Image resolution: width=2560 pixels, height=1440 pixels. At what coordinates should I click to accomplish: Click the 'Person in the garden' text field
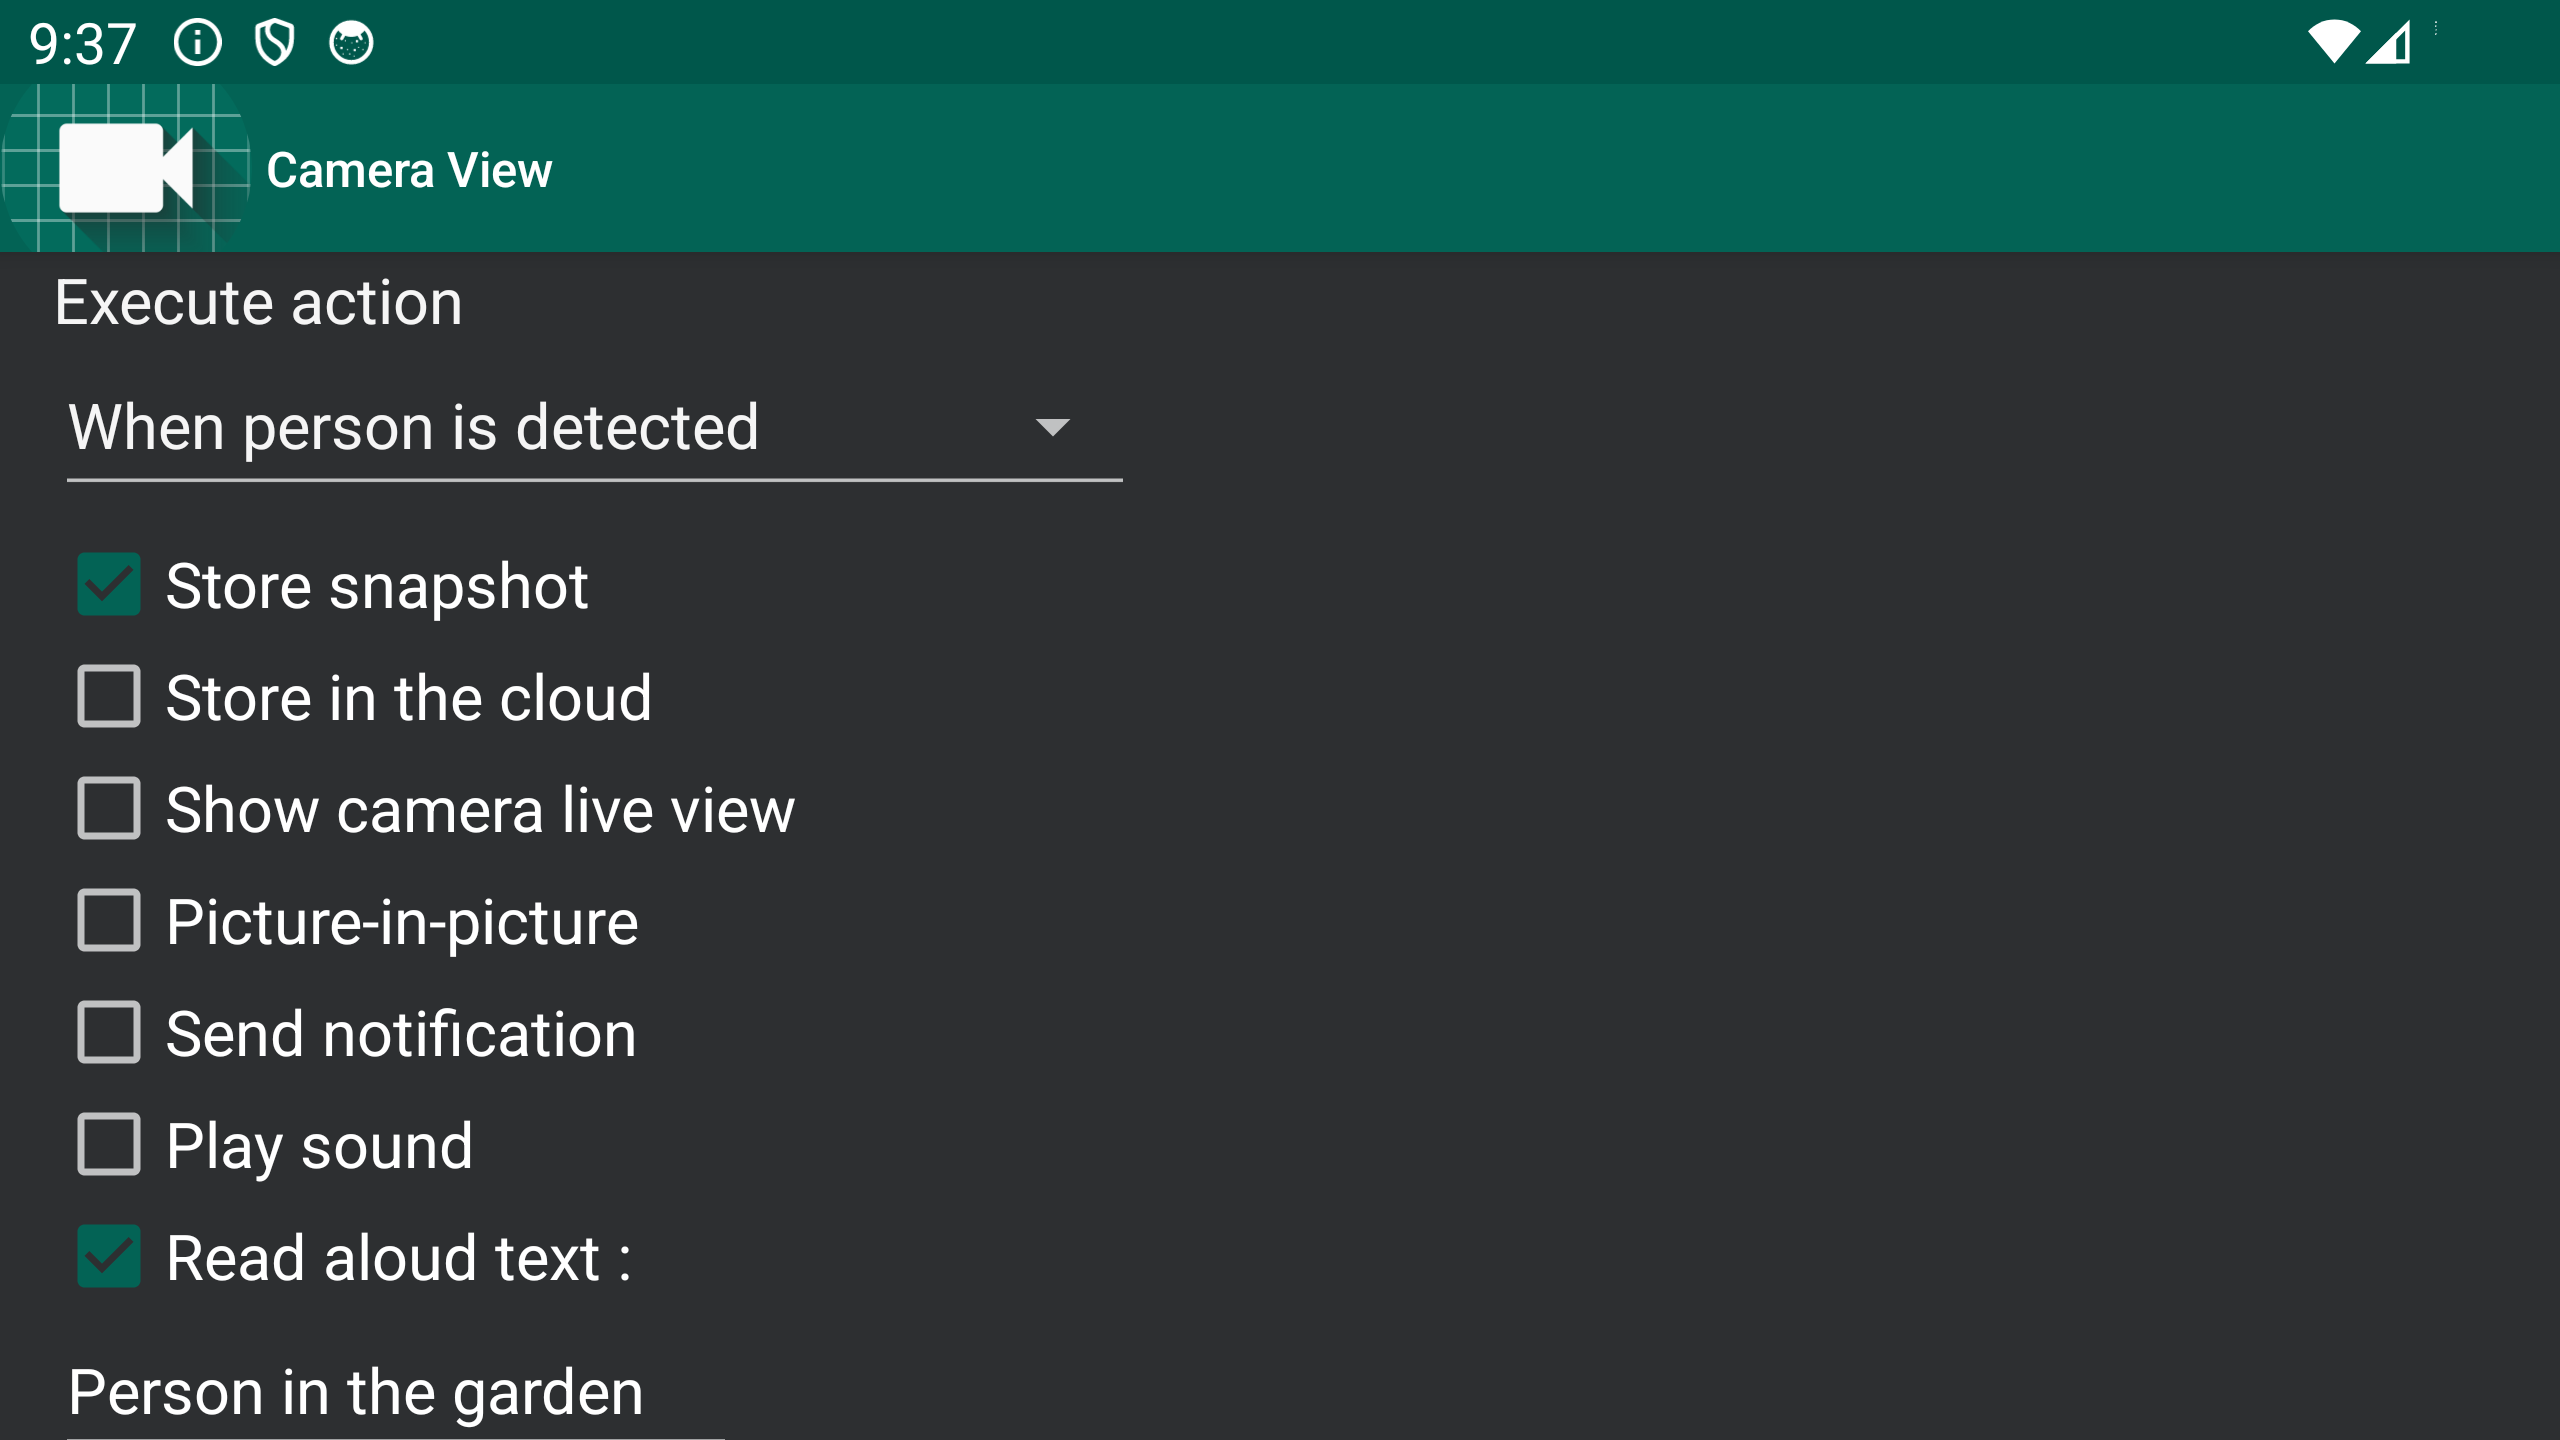[395, 1392]
